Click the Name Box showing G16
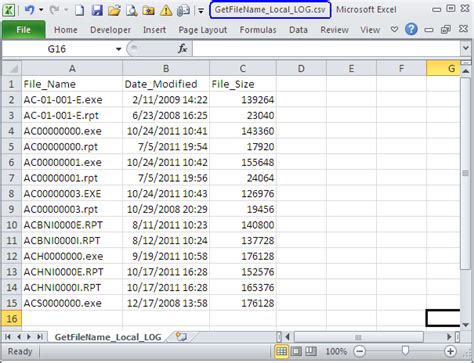 (x=57, y=49)
